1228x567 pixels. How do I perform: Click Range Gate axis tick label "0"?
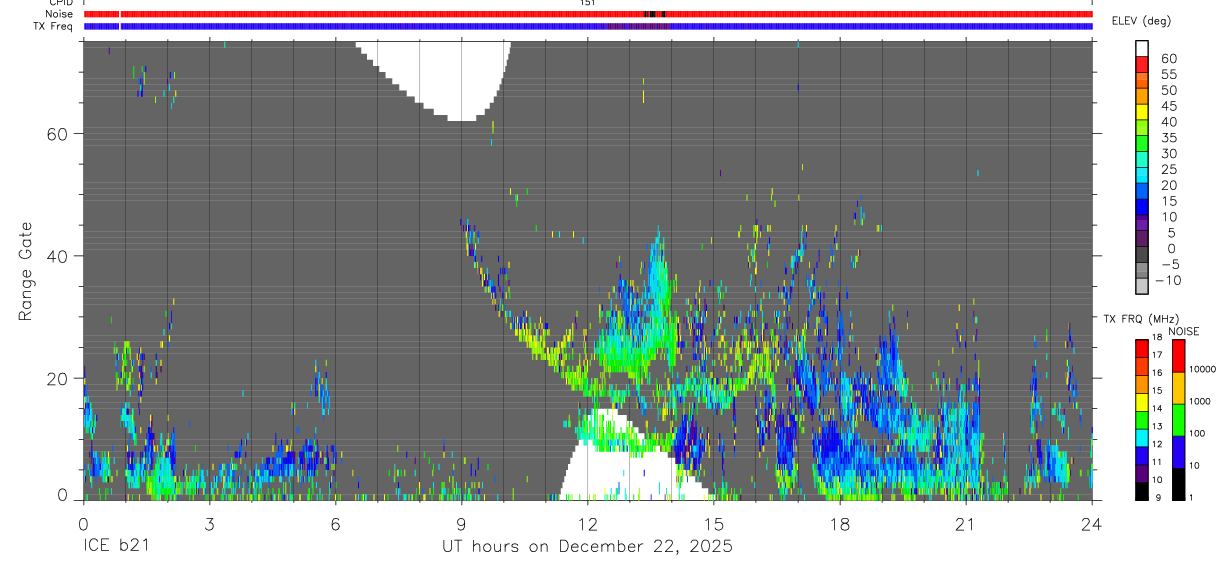click(x=62, y=496)
